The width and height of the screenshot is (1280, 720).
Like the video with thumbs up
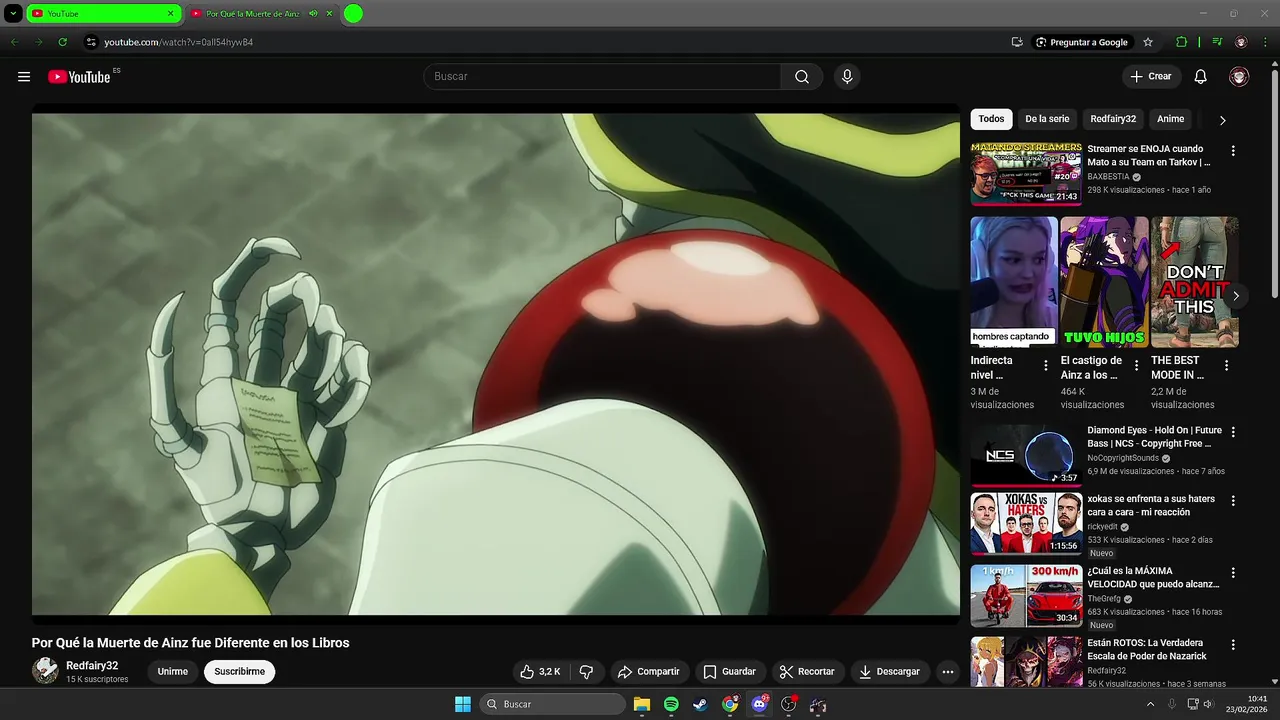pos(540,672)
